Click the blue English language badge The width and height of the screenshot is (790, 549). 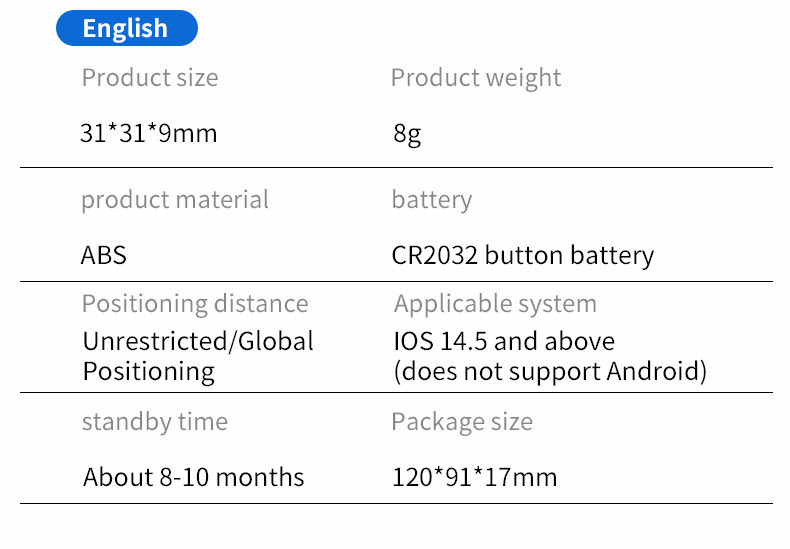[x=126, y=28]
